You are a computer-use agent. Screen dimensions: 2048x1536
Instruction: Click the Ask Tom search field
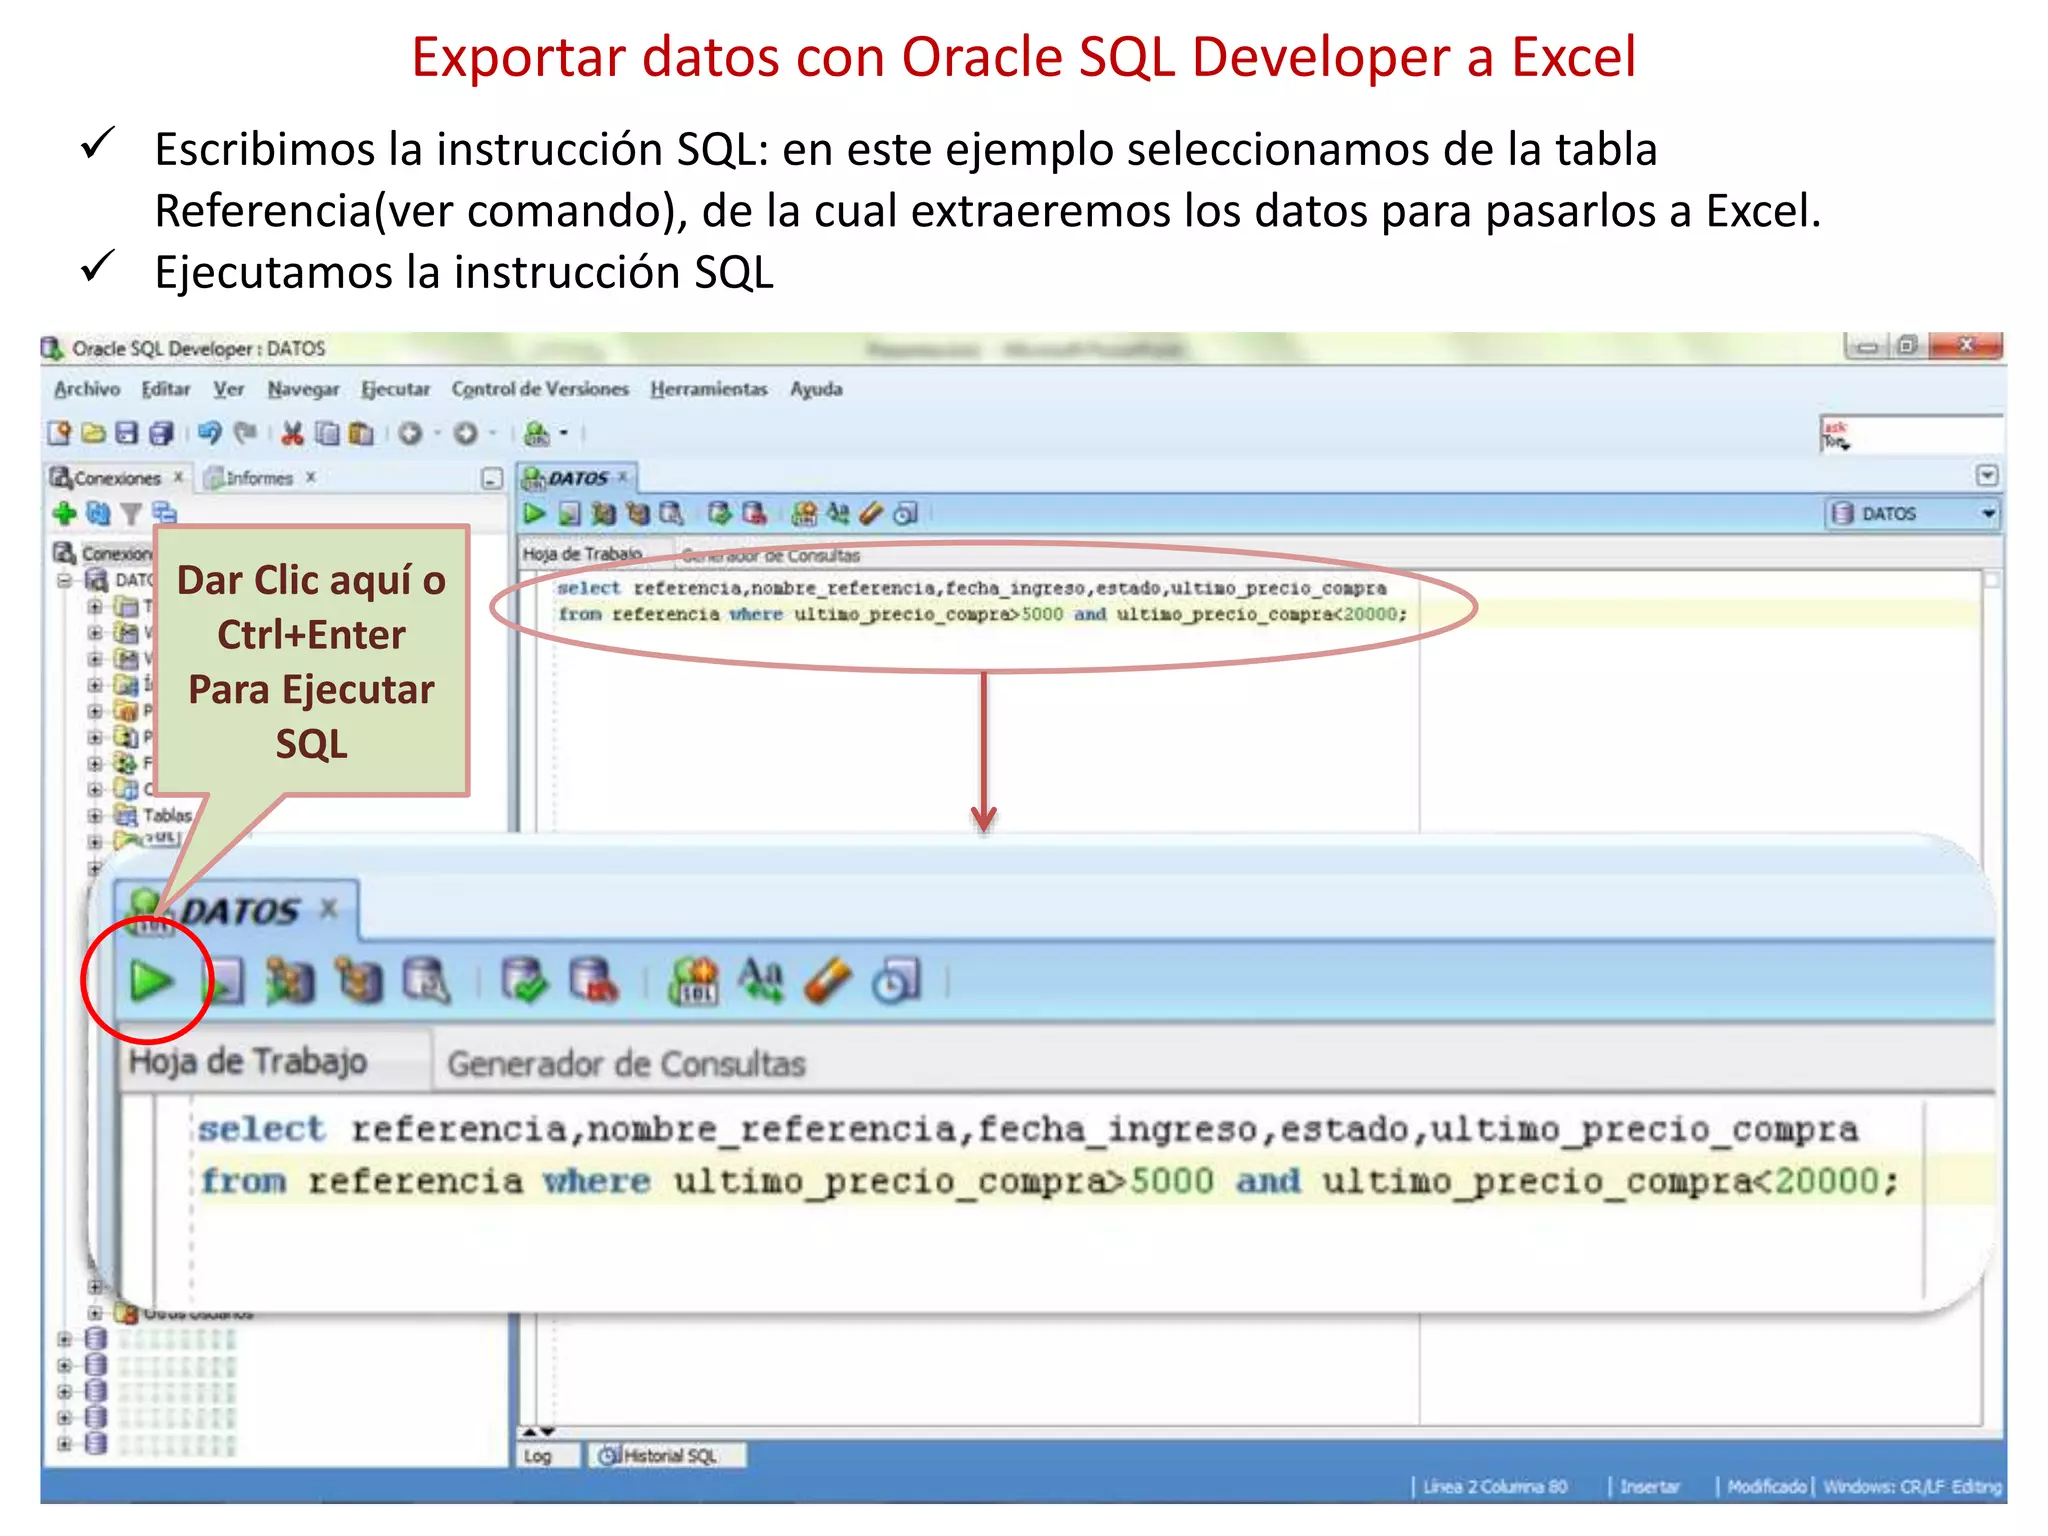tap(1912, 436)
